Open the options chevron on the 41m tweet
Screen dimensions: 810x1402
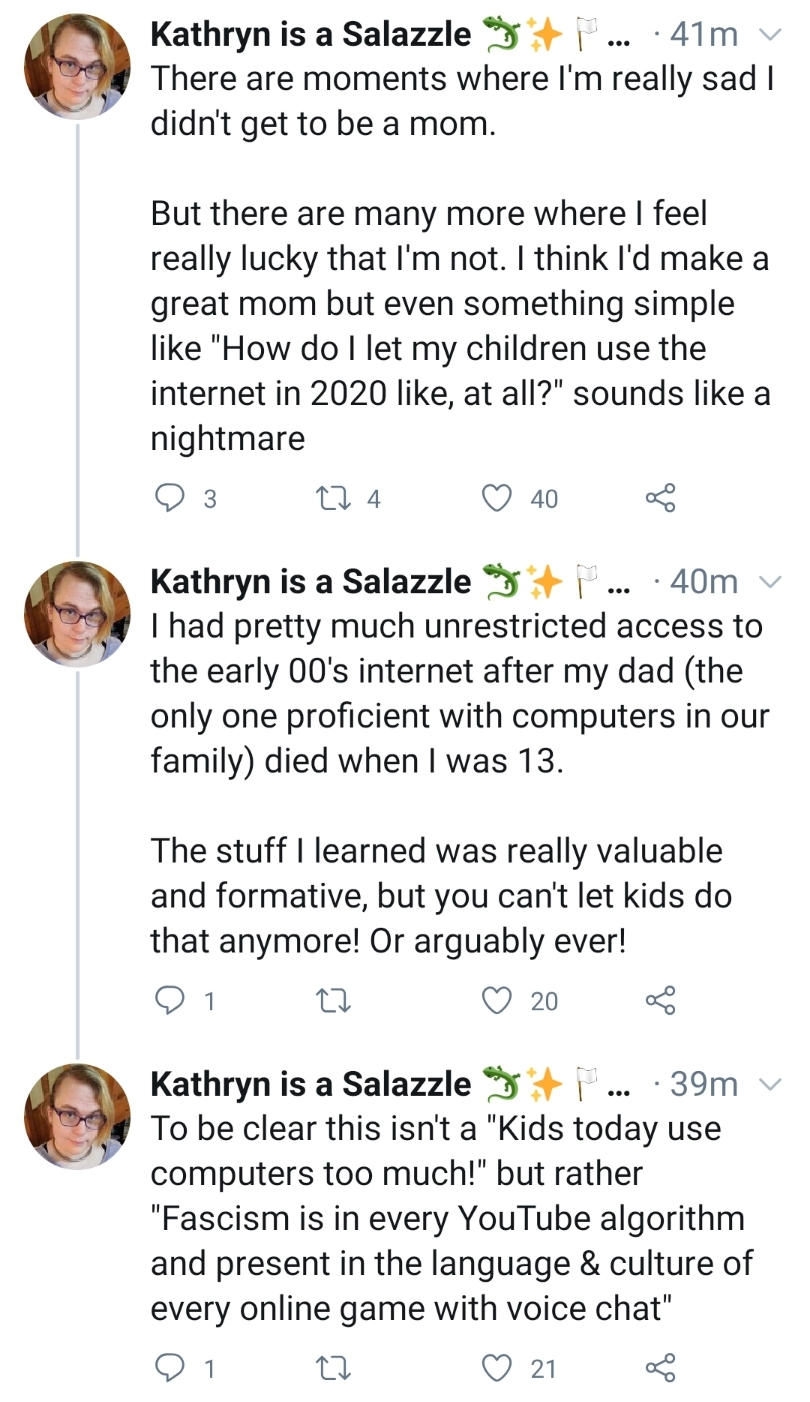click(x=769, y=36)
